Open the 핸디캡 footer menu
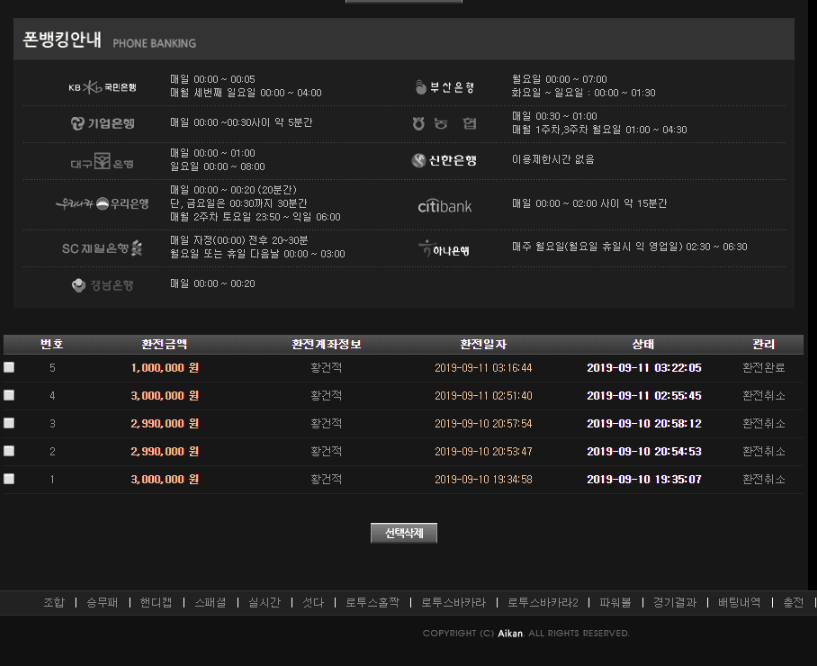 [156, 602]
